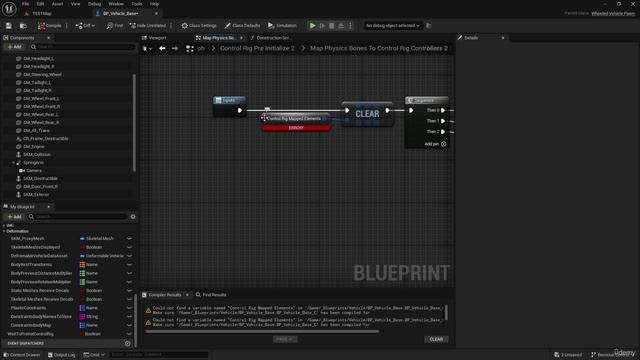640x360 pixels.
Task: Select the Camera component
Action: (34, 171)
